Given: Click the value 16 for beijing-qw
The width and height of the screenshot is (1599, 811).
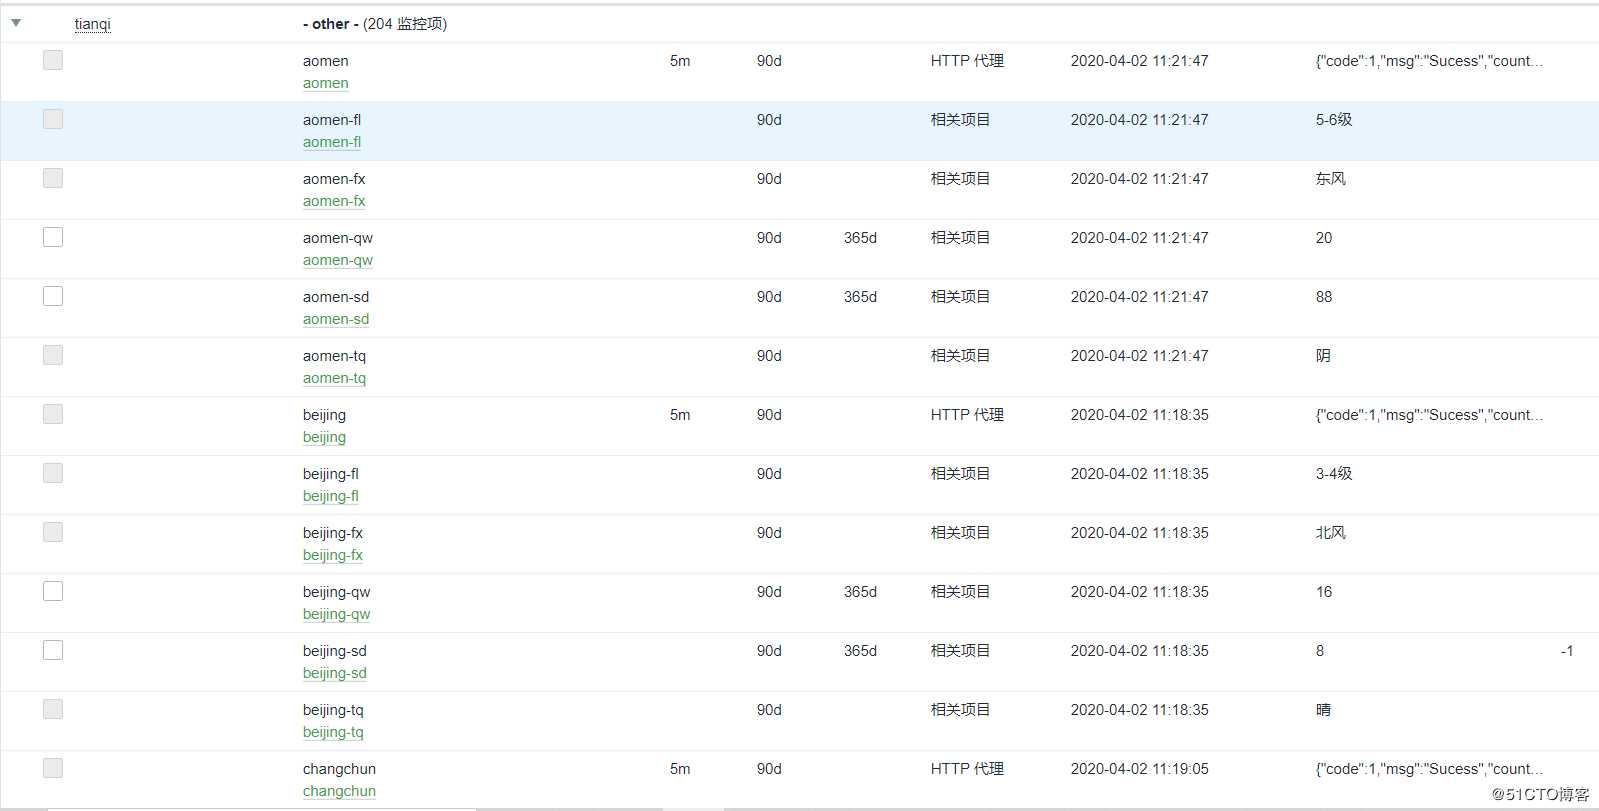Looking at the screenshot, I should (x=1324, y=592).
